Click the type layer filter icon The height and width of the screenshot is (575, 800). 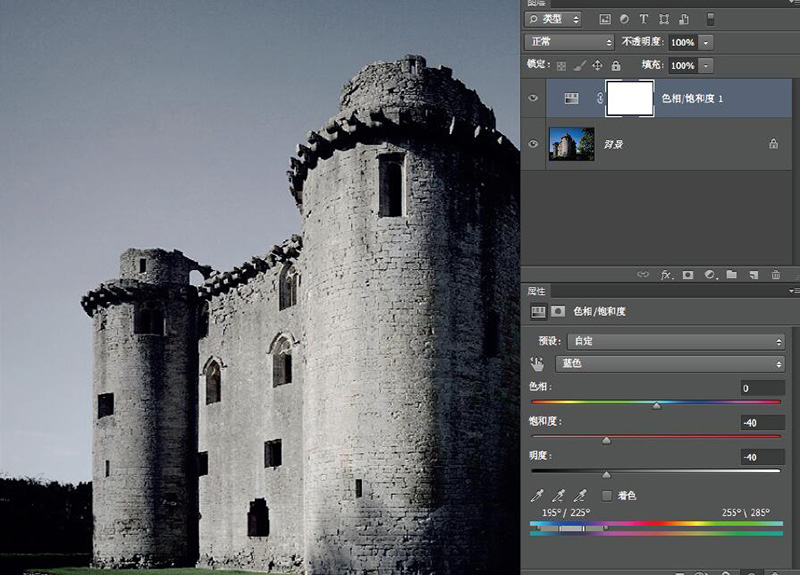click(x=643, y=19)
